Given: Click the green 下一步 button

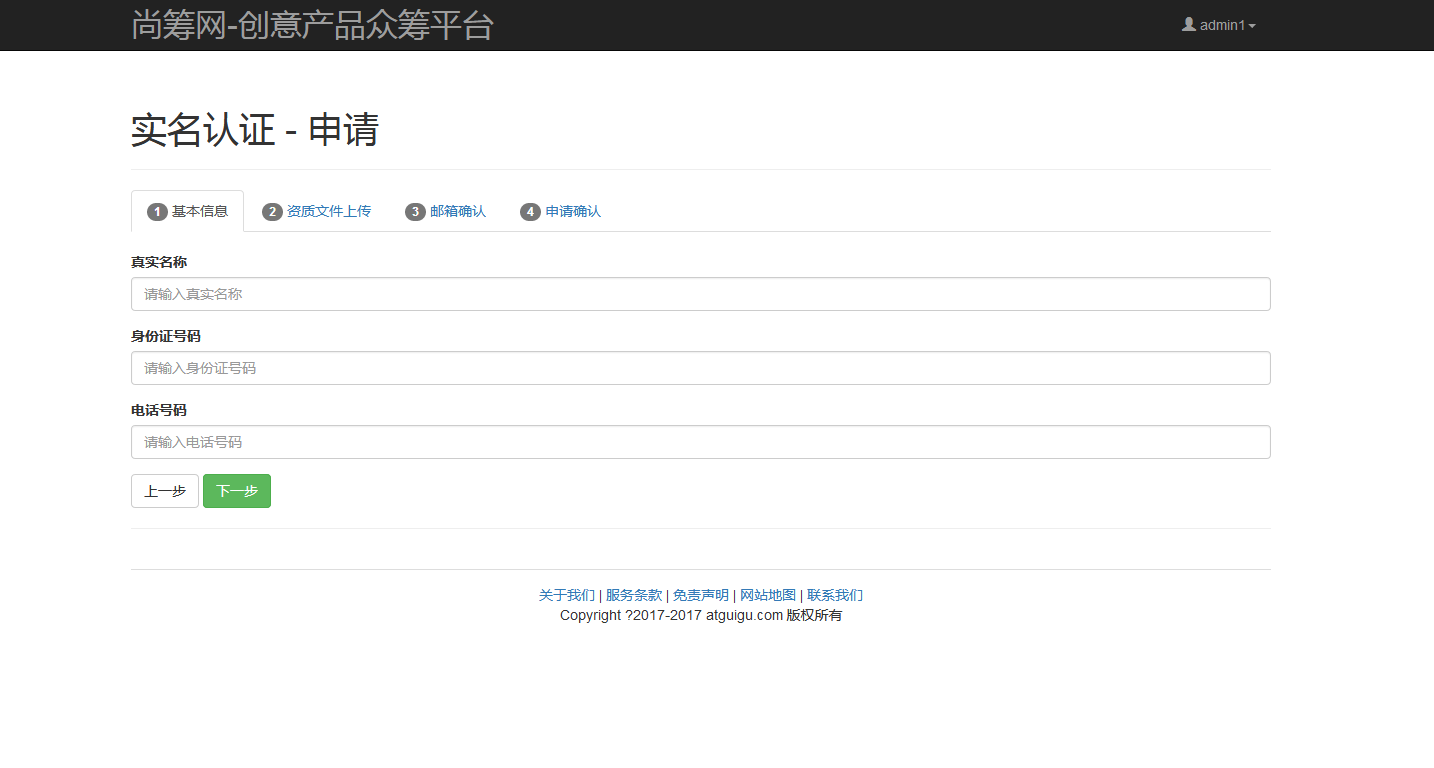Looking at the screenshot, I should [x=236, y=491].
